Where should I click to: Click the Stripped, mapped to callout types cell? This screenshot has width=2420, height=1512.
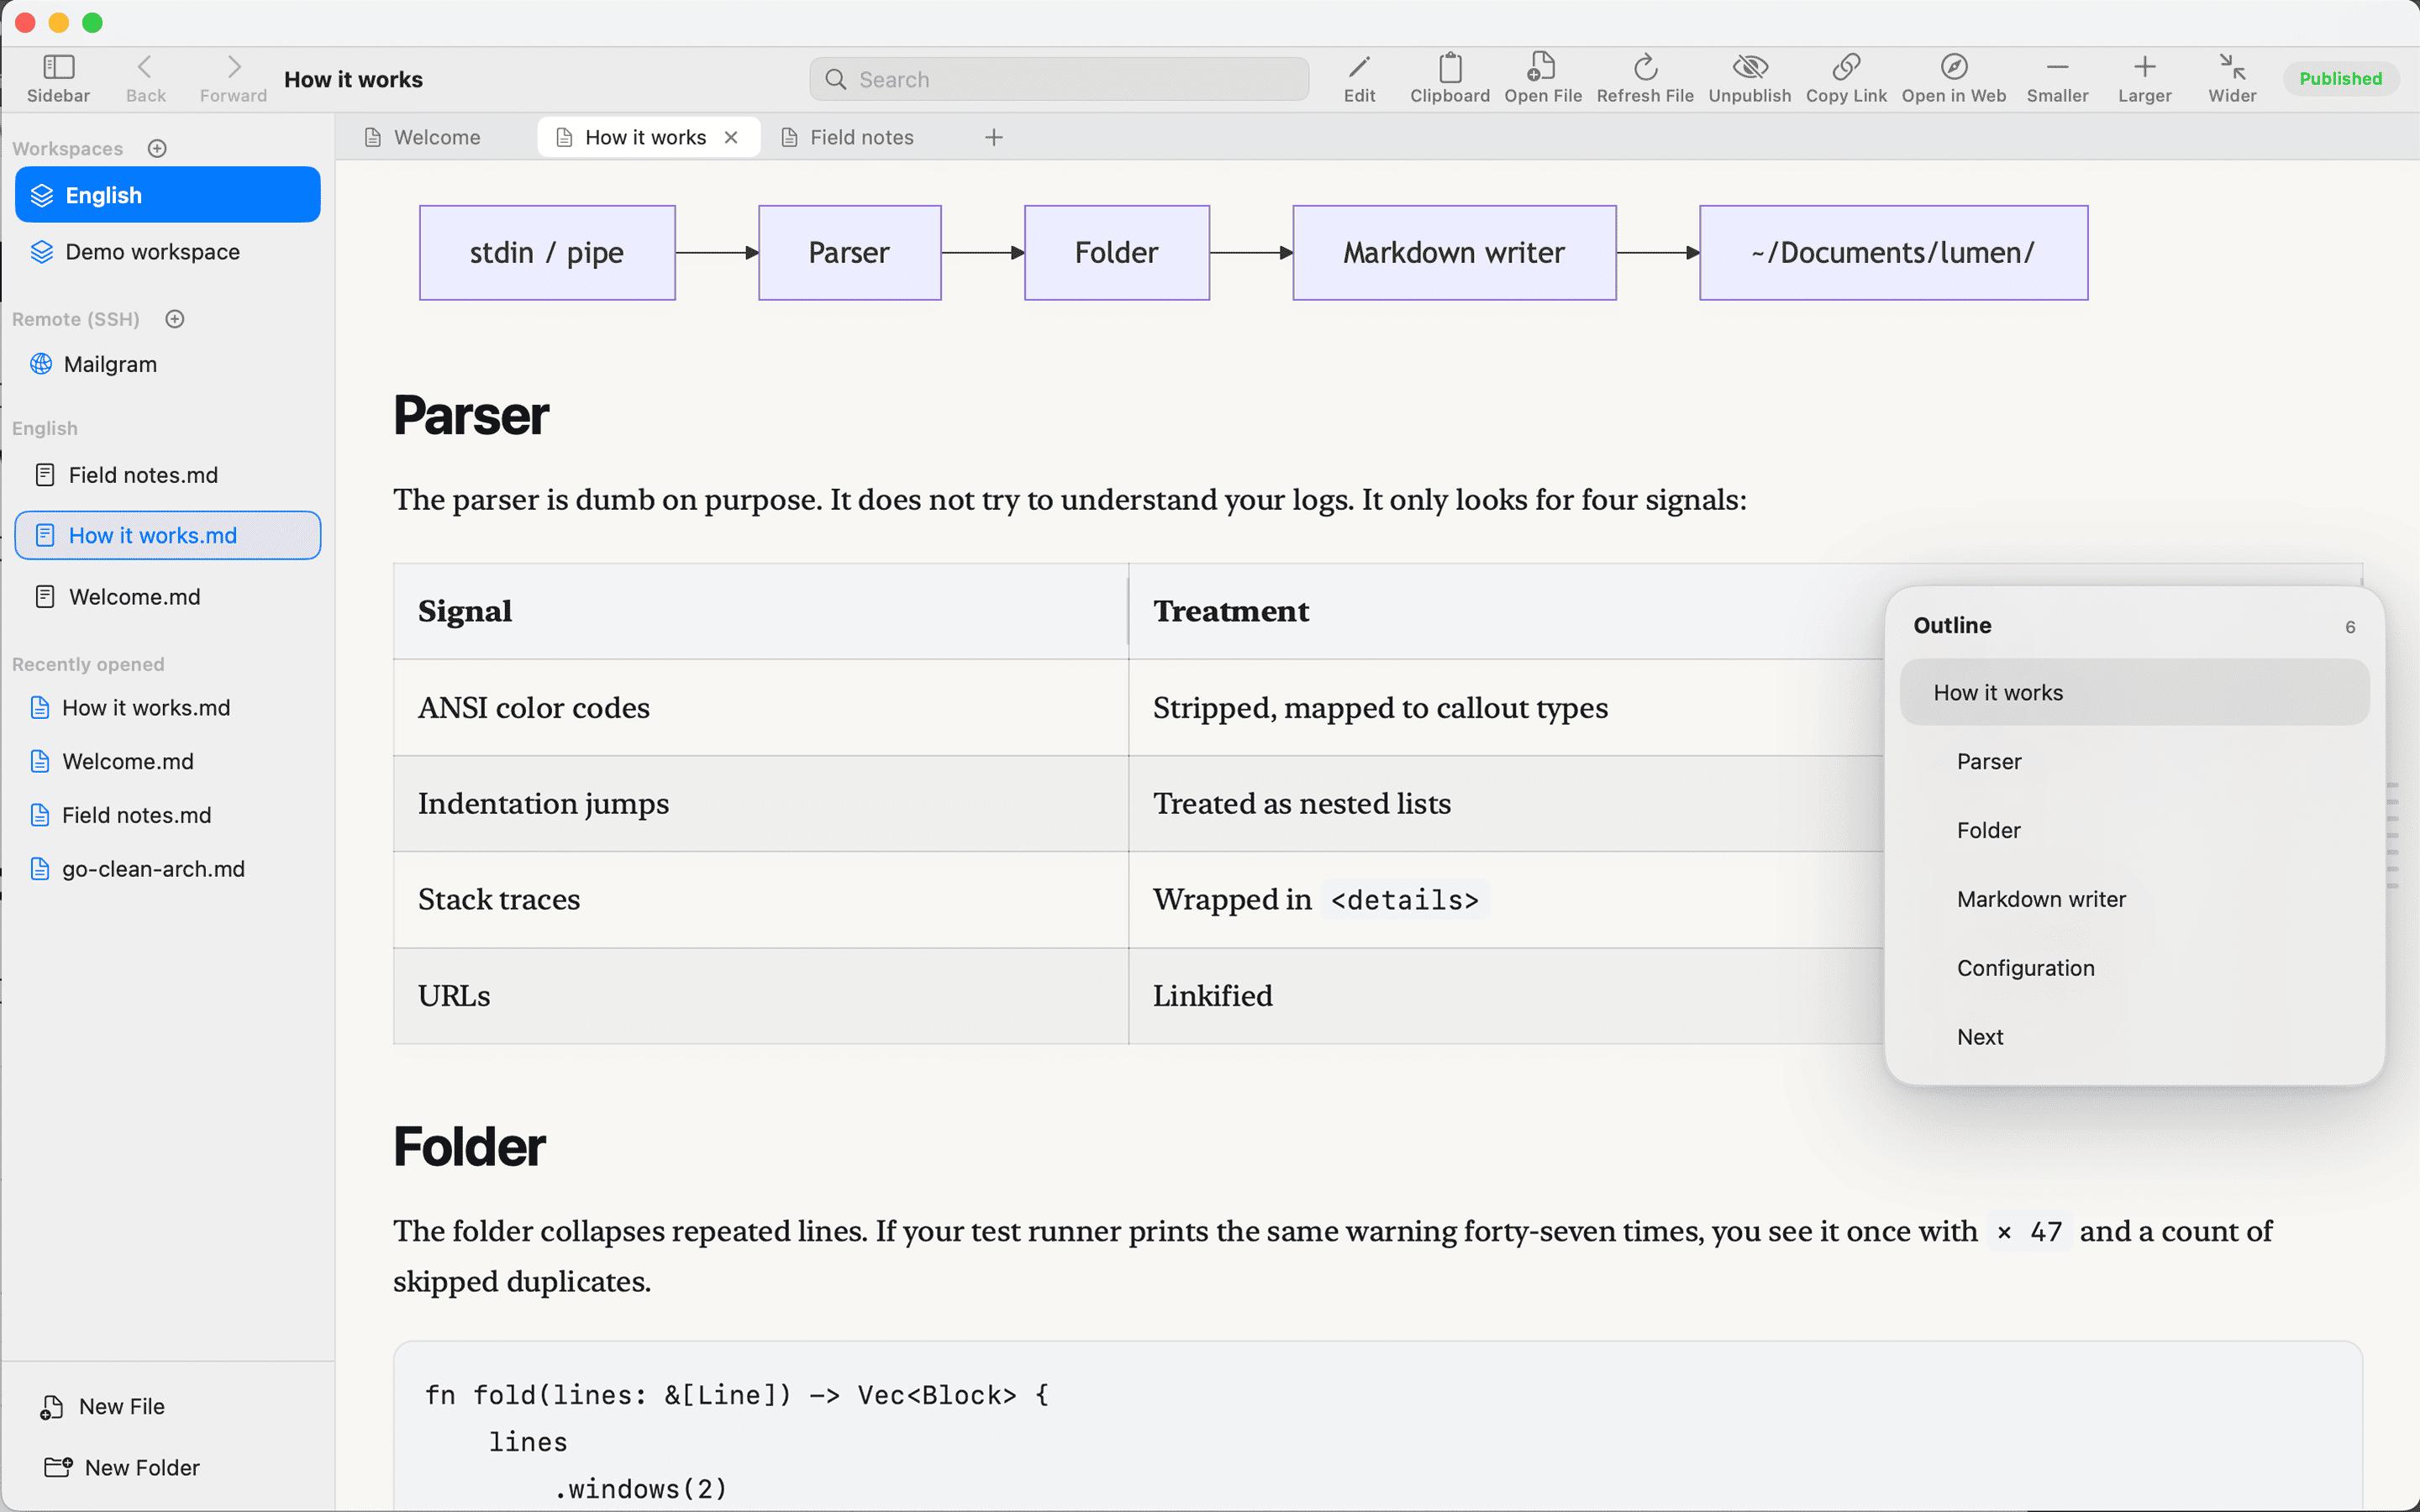pyautogui.click(x=1506, y=707)
